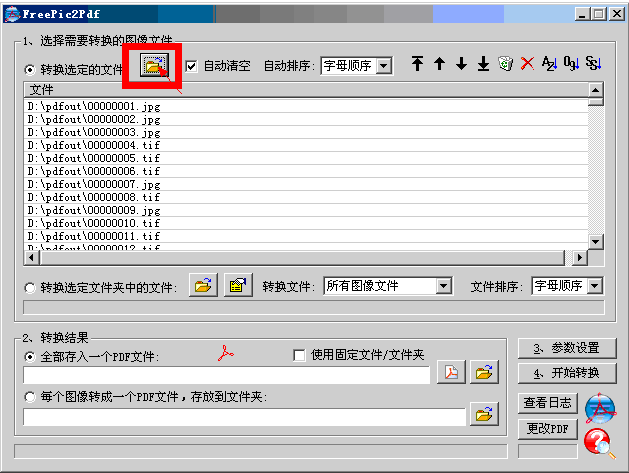Screen dimensions: 629x473
Task: Open the add image files folder button
Action: tap(154, 65)
